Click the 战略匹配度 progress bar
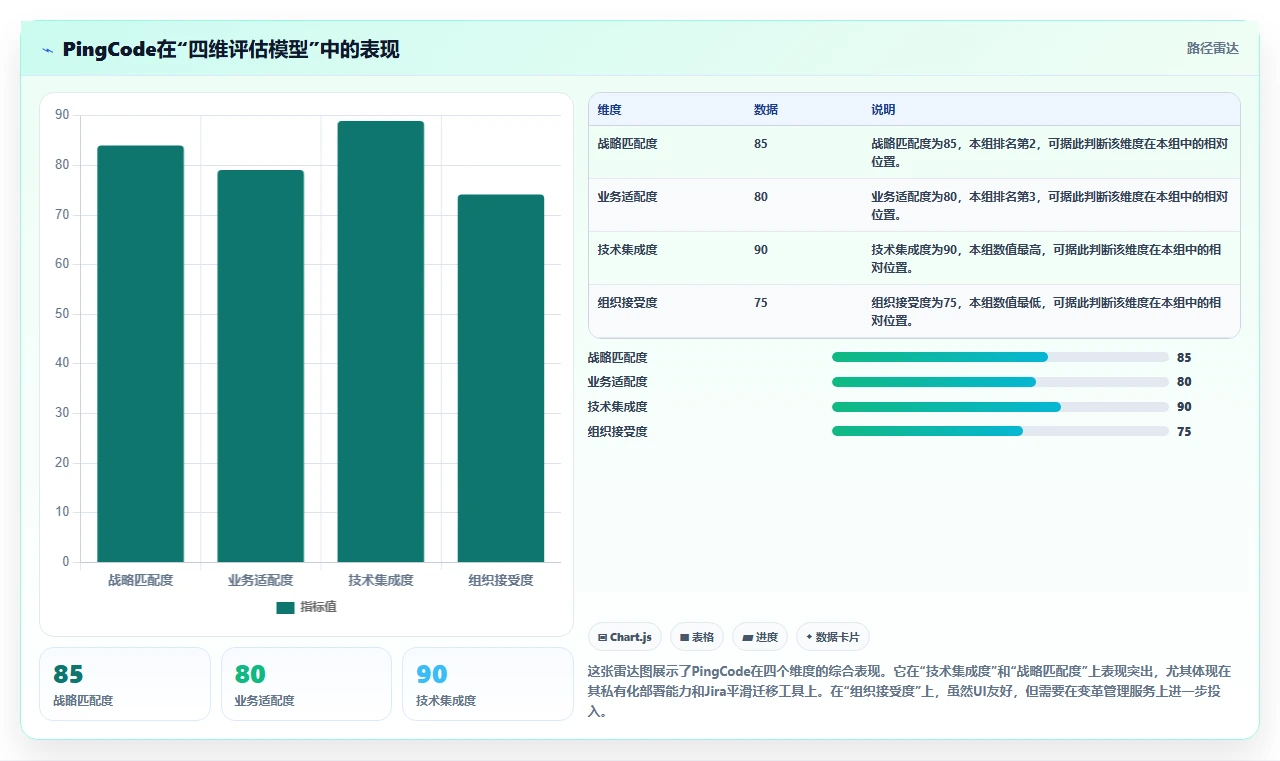Image resolution: width=1280 pixels, height=761 pixels. (x=1000, y=357)
